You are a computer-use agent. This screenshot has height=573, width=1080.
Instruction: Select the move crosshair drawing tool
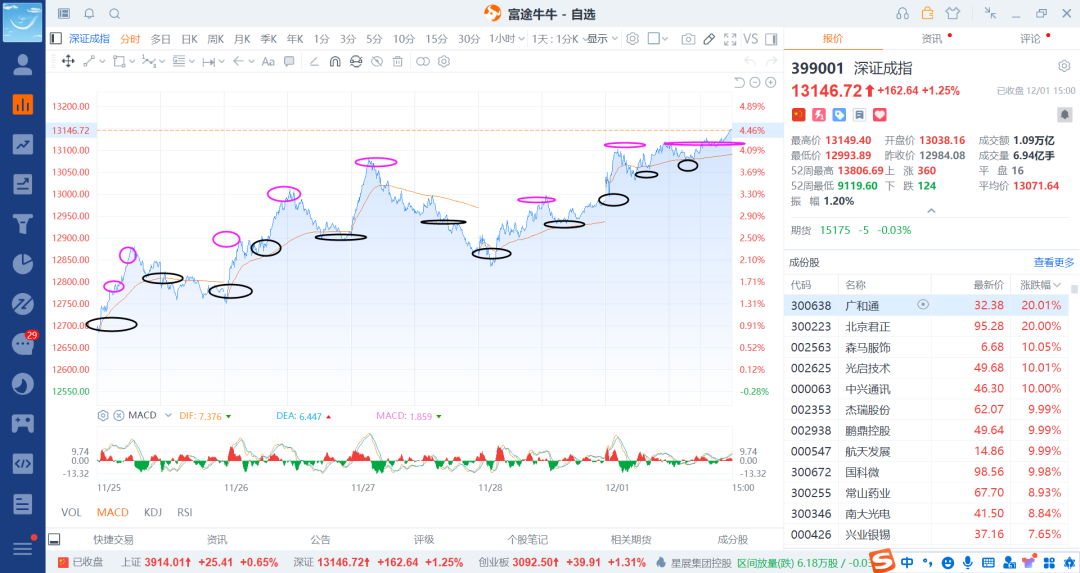click(x=68, y=61)
